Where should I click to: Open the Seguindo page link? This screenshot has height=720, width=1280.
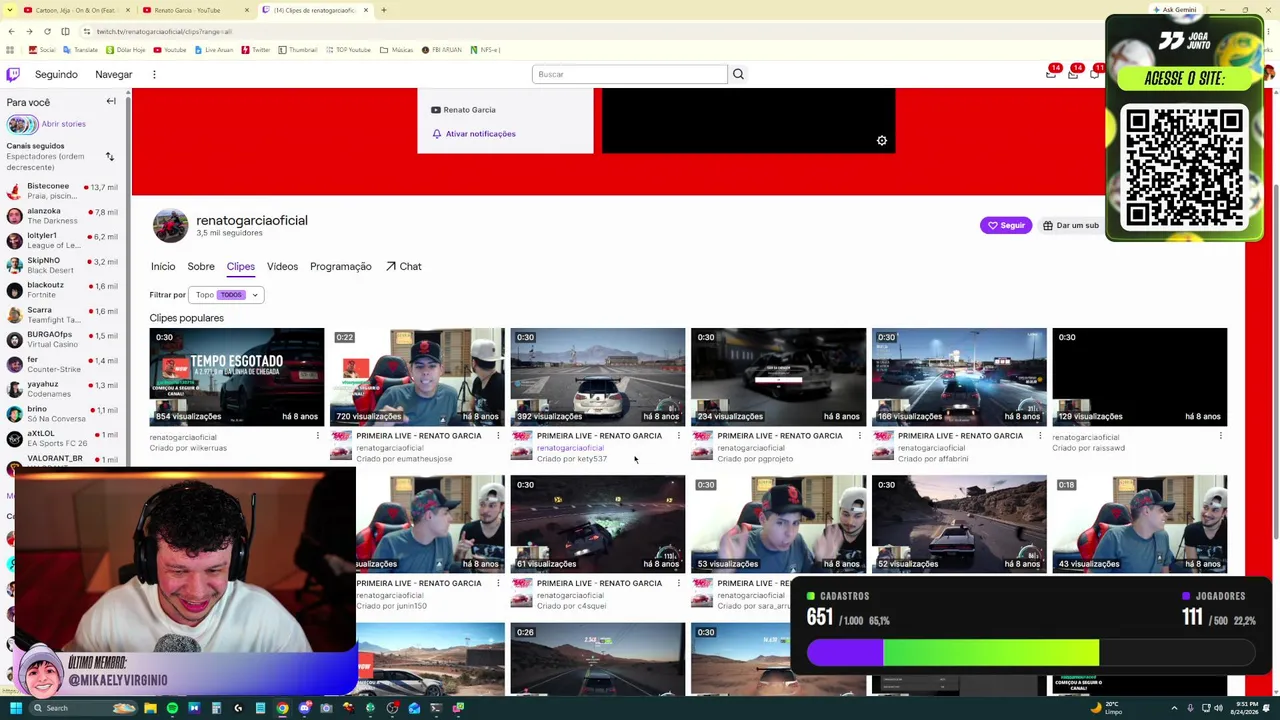(56, 75)
